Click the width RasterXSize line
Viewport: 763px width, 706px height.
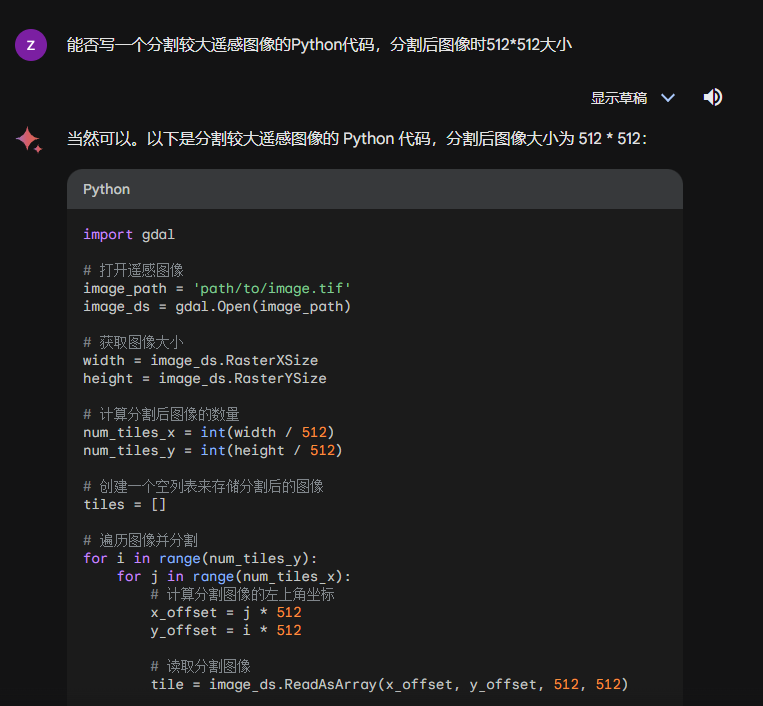(200, 360)
